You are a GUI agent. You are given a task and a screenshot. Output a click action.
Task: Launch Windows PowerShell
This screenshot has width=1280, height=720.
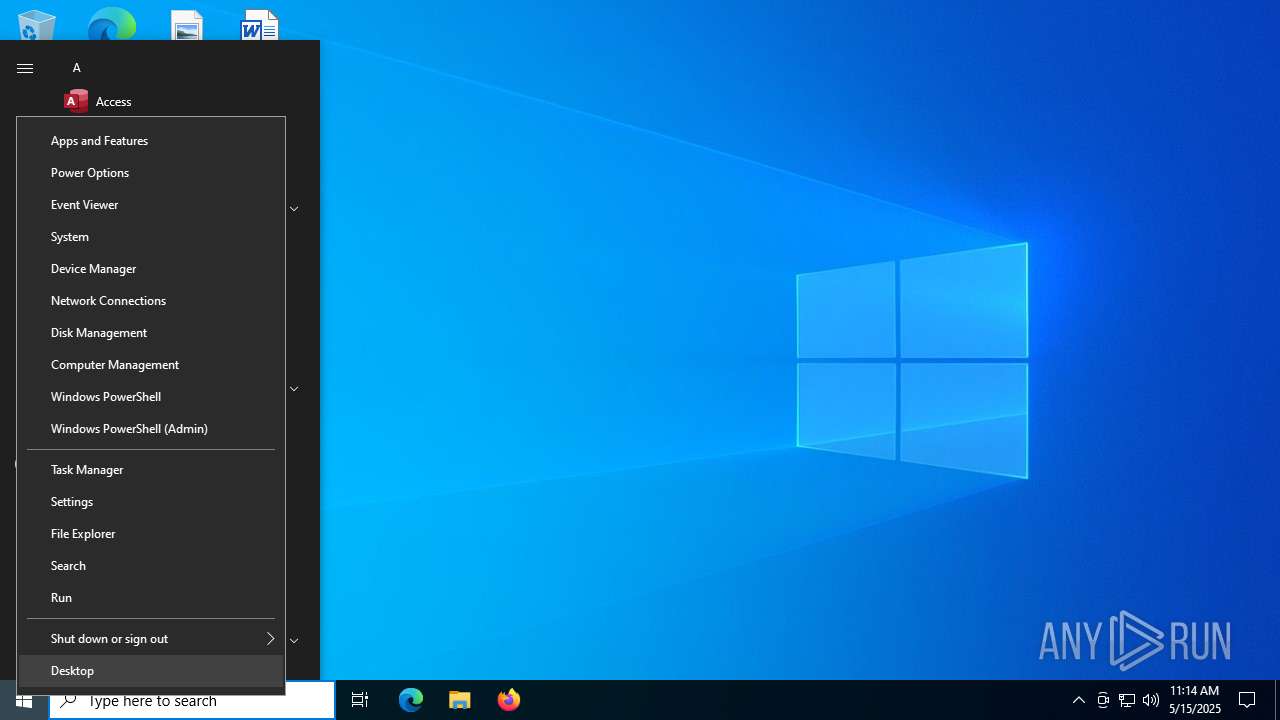(x=151, y=397)
